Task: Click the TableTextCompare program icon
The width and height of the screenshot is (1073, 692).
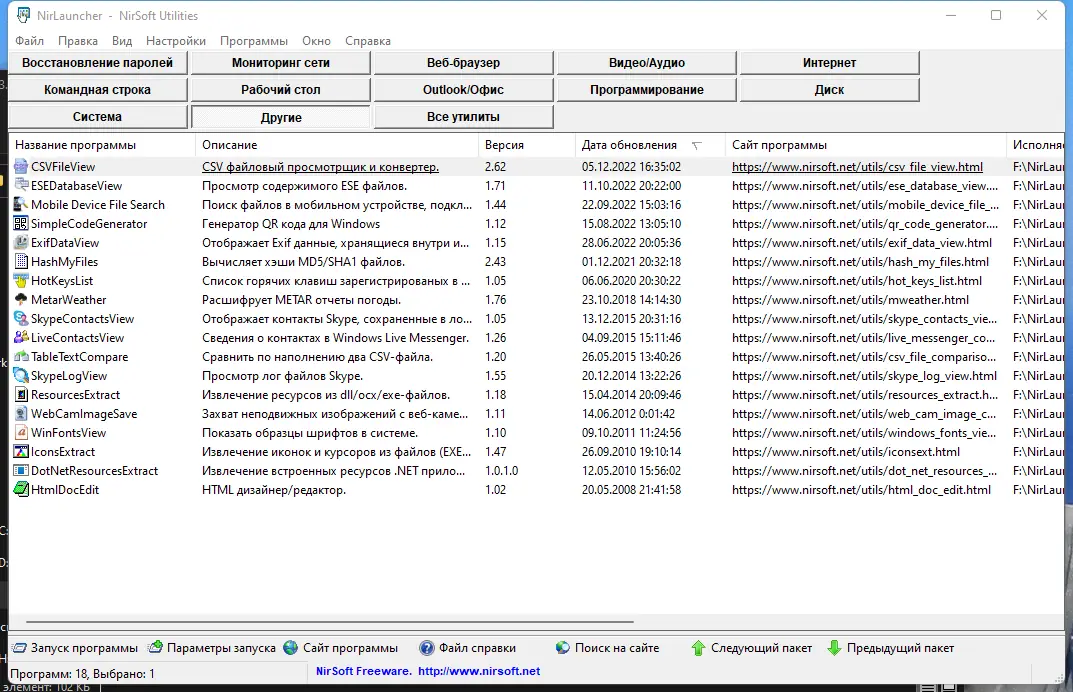Action: (x=21, y=357)
